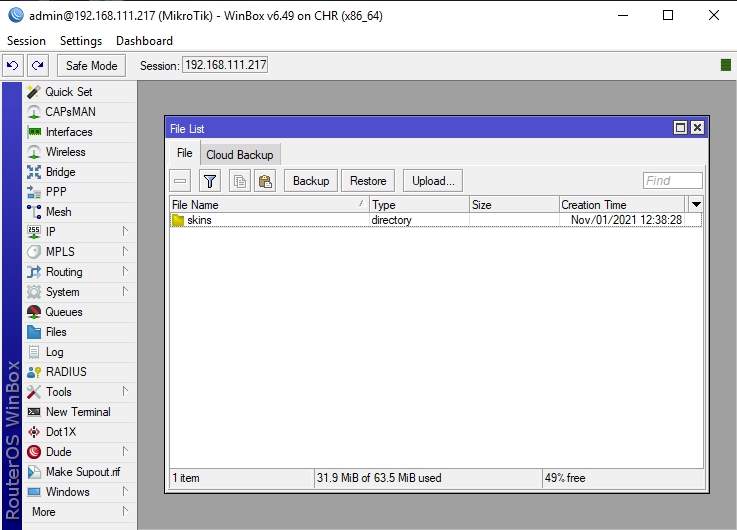Click the copy icon in File List toolbar

tap(240, 181)
